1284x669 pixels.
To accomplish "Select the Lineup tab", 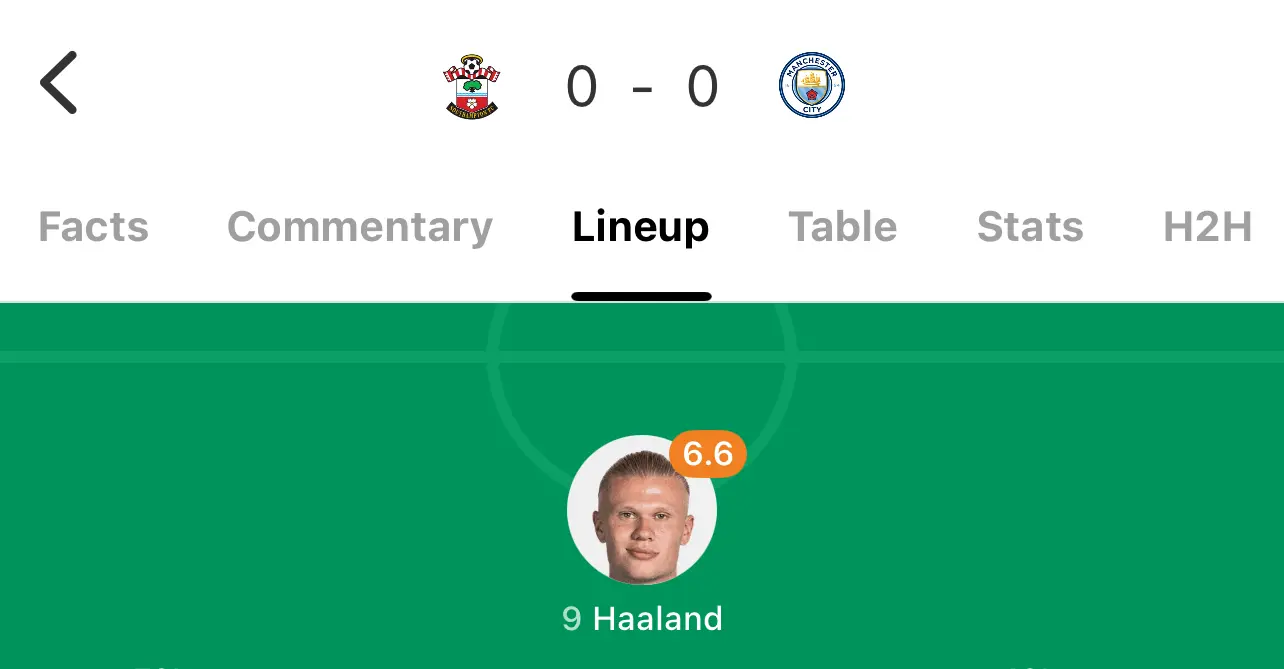I will pos(641,227).
